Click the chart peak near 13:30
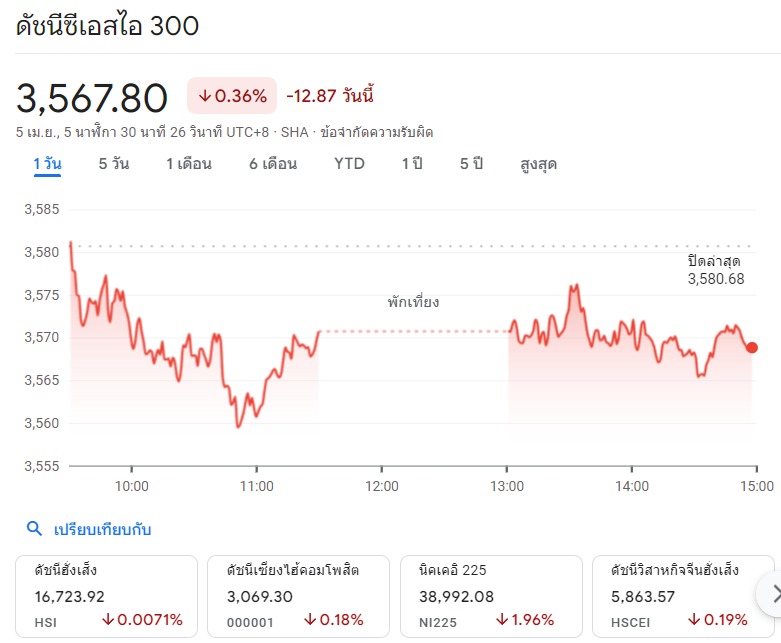Image resolution: width=781 pixels, height=643 pixels. click(574, 287)
